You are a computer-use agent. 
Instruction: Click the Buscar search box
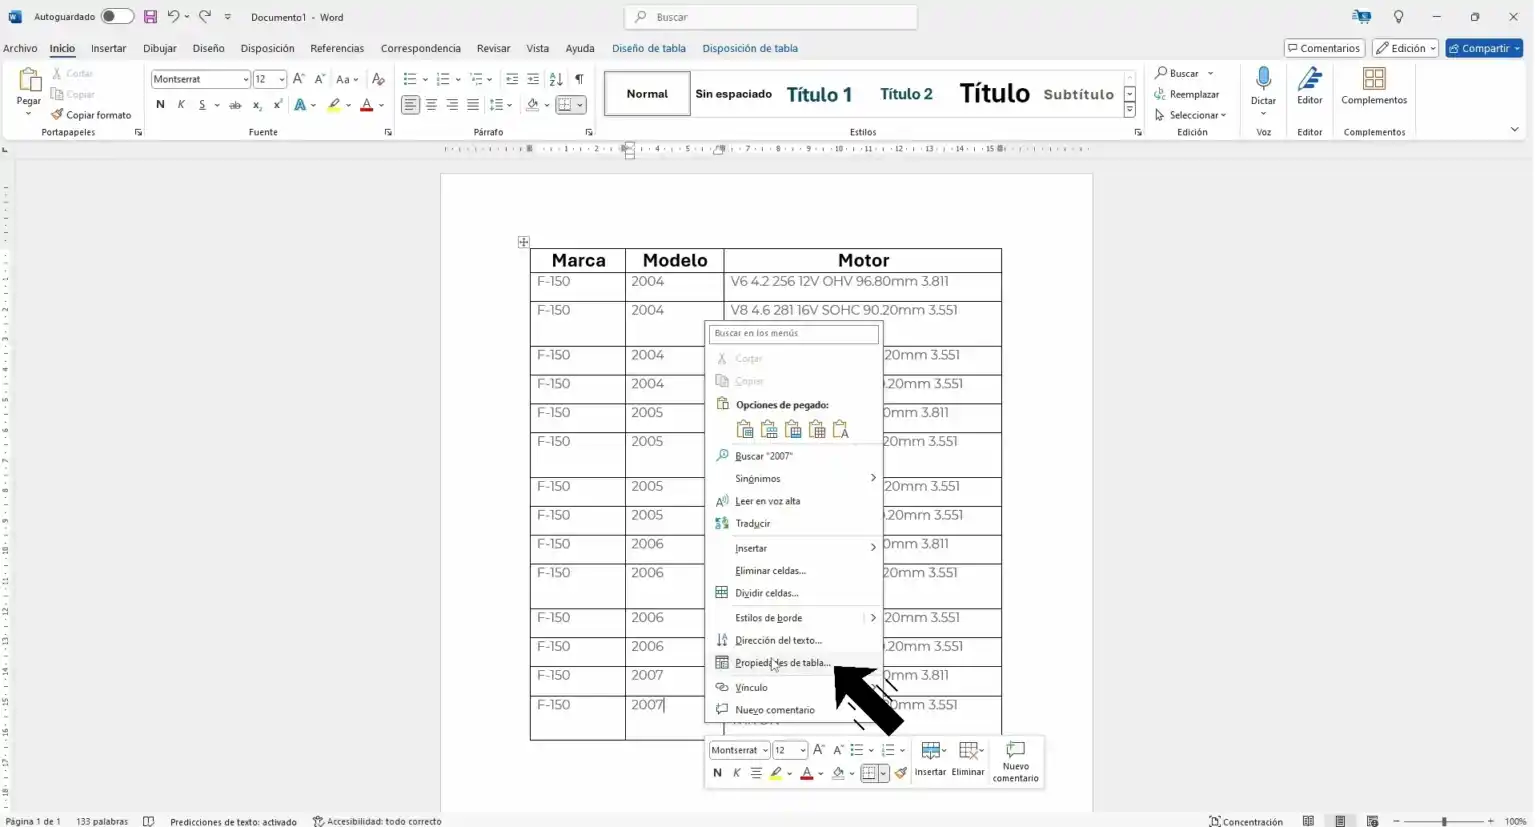click(771, 17)
